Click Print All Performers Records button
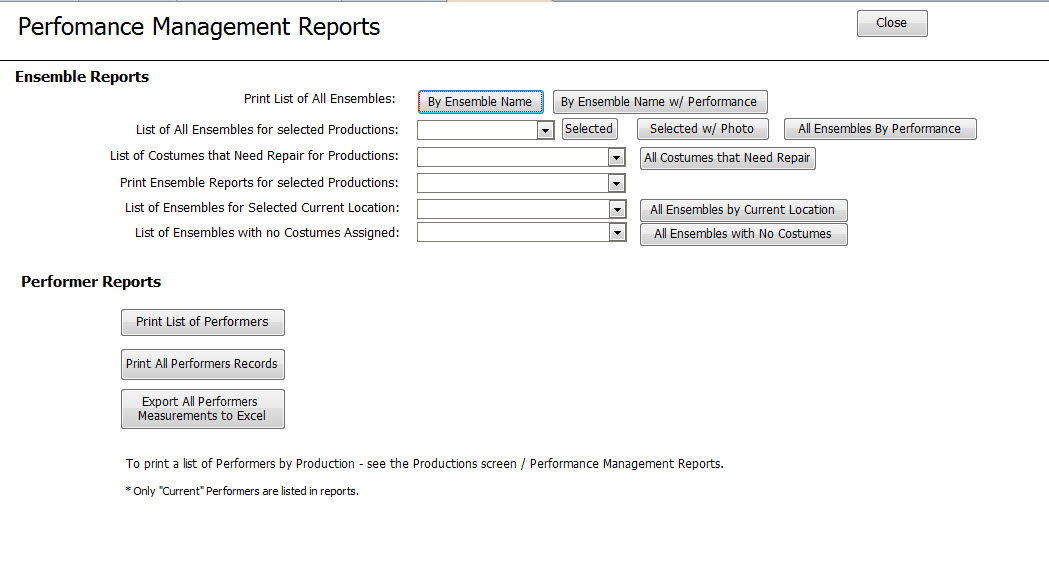The width and height of the screenshot is (1049, 580). [203, 364]
